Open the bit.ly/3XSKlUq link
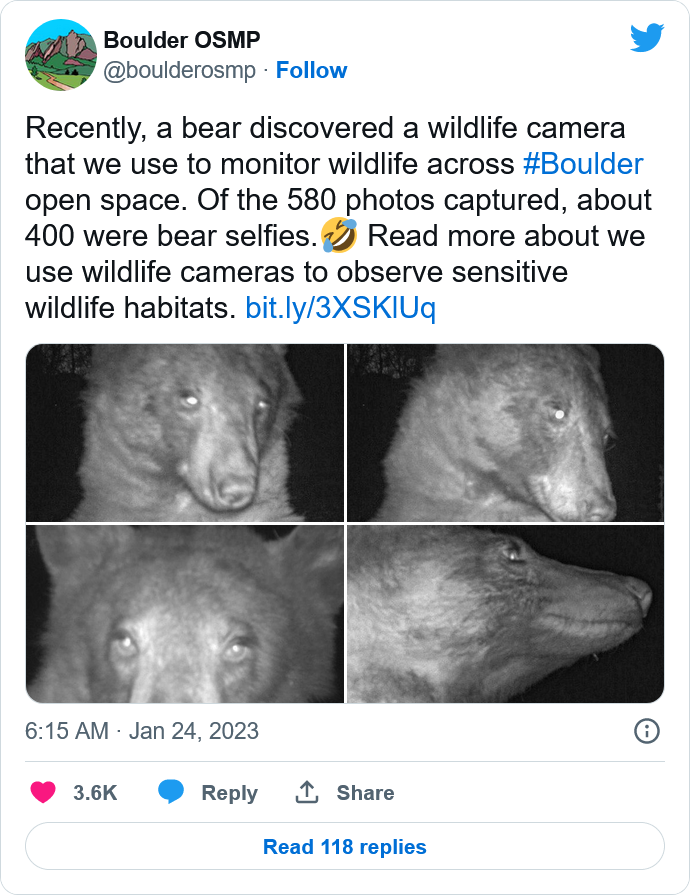Viewport: 690px width, 895px height. pos(340,308)
